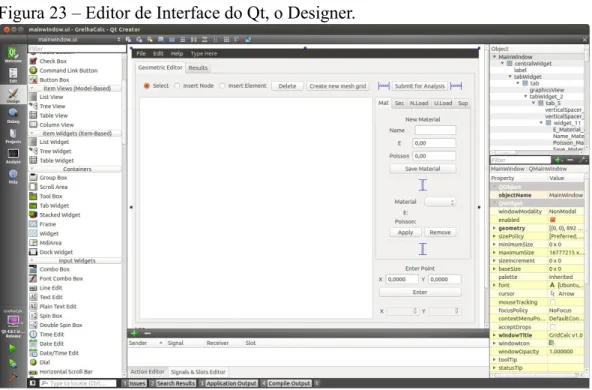Pick the Check Box widget icon
Image resolution: width=592 pixels, height=390 pixels.
(33, 61)
